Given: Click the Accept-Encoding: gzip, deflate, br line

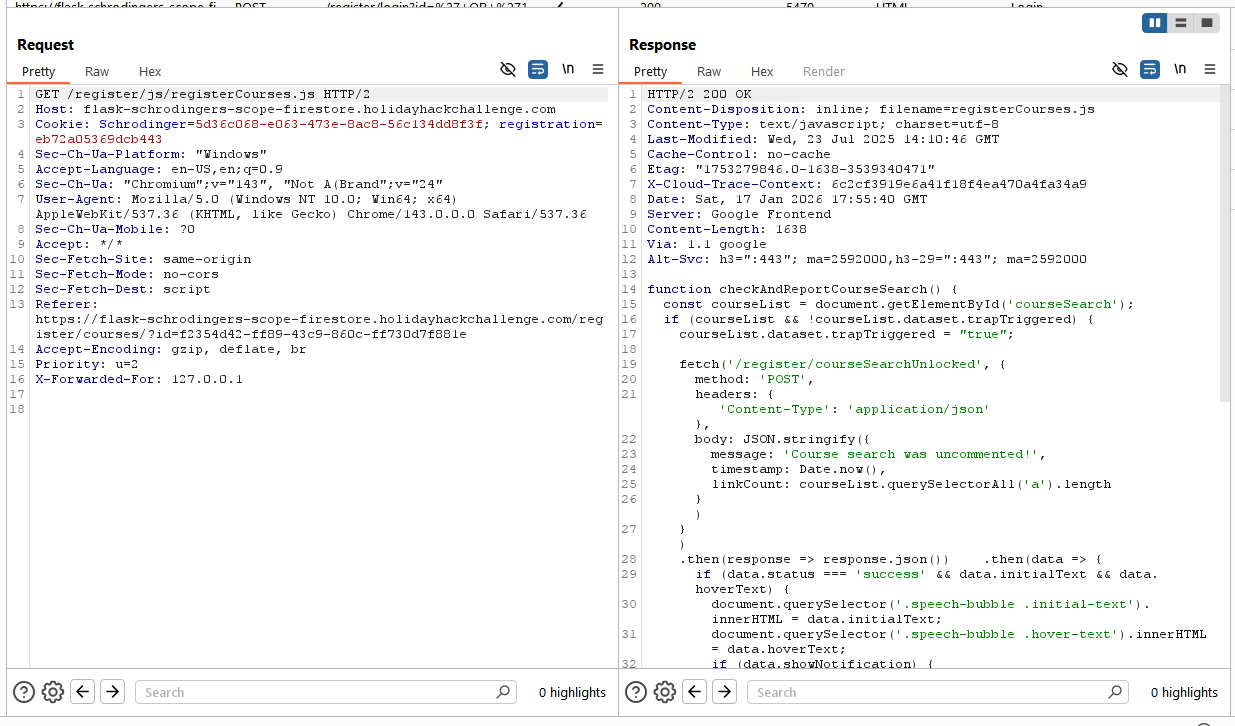Looking at the screenshot, I should [171, 349].
